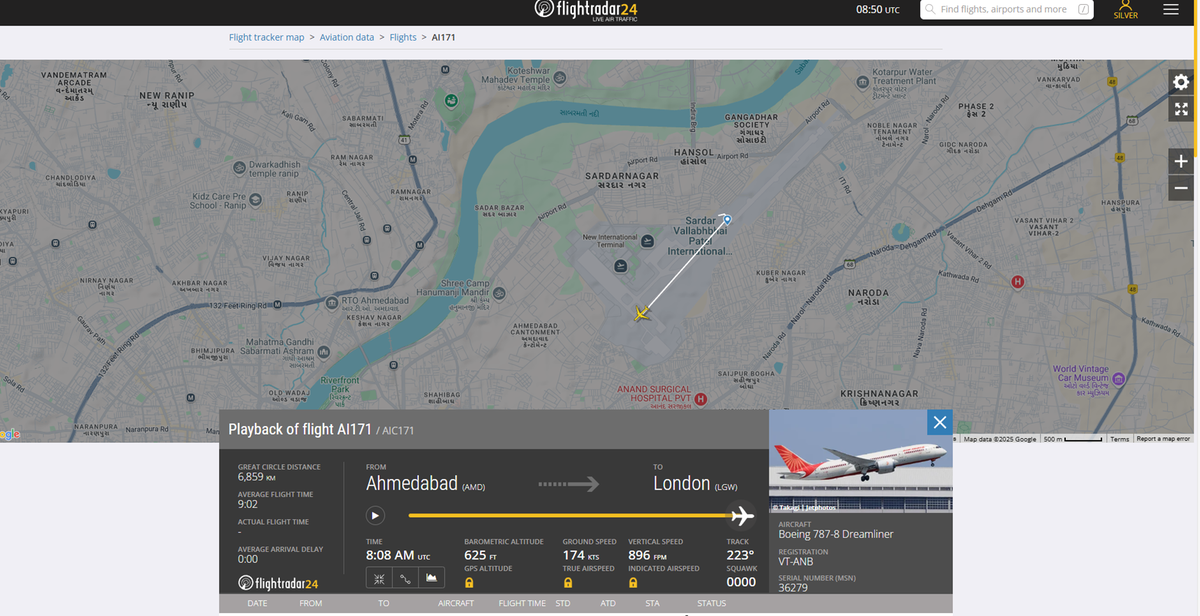Open map settings gear icon
Screen dimensions: 1200x616
[1181, 84]
